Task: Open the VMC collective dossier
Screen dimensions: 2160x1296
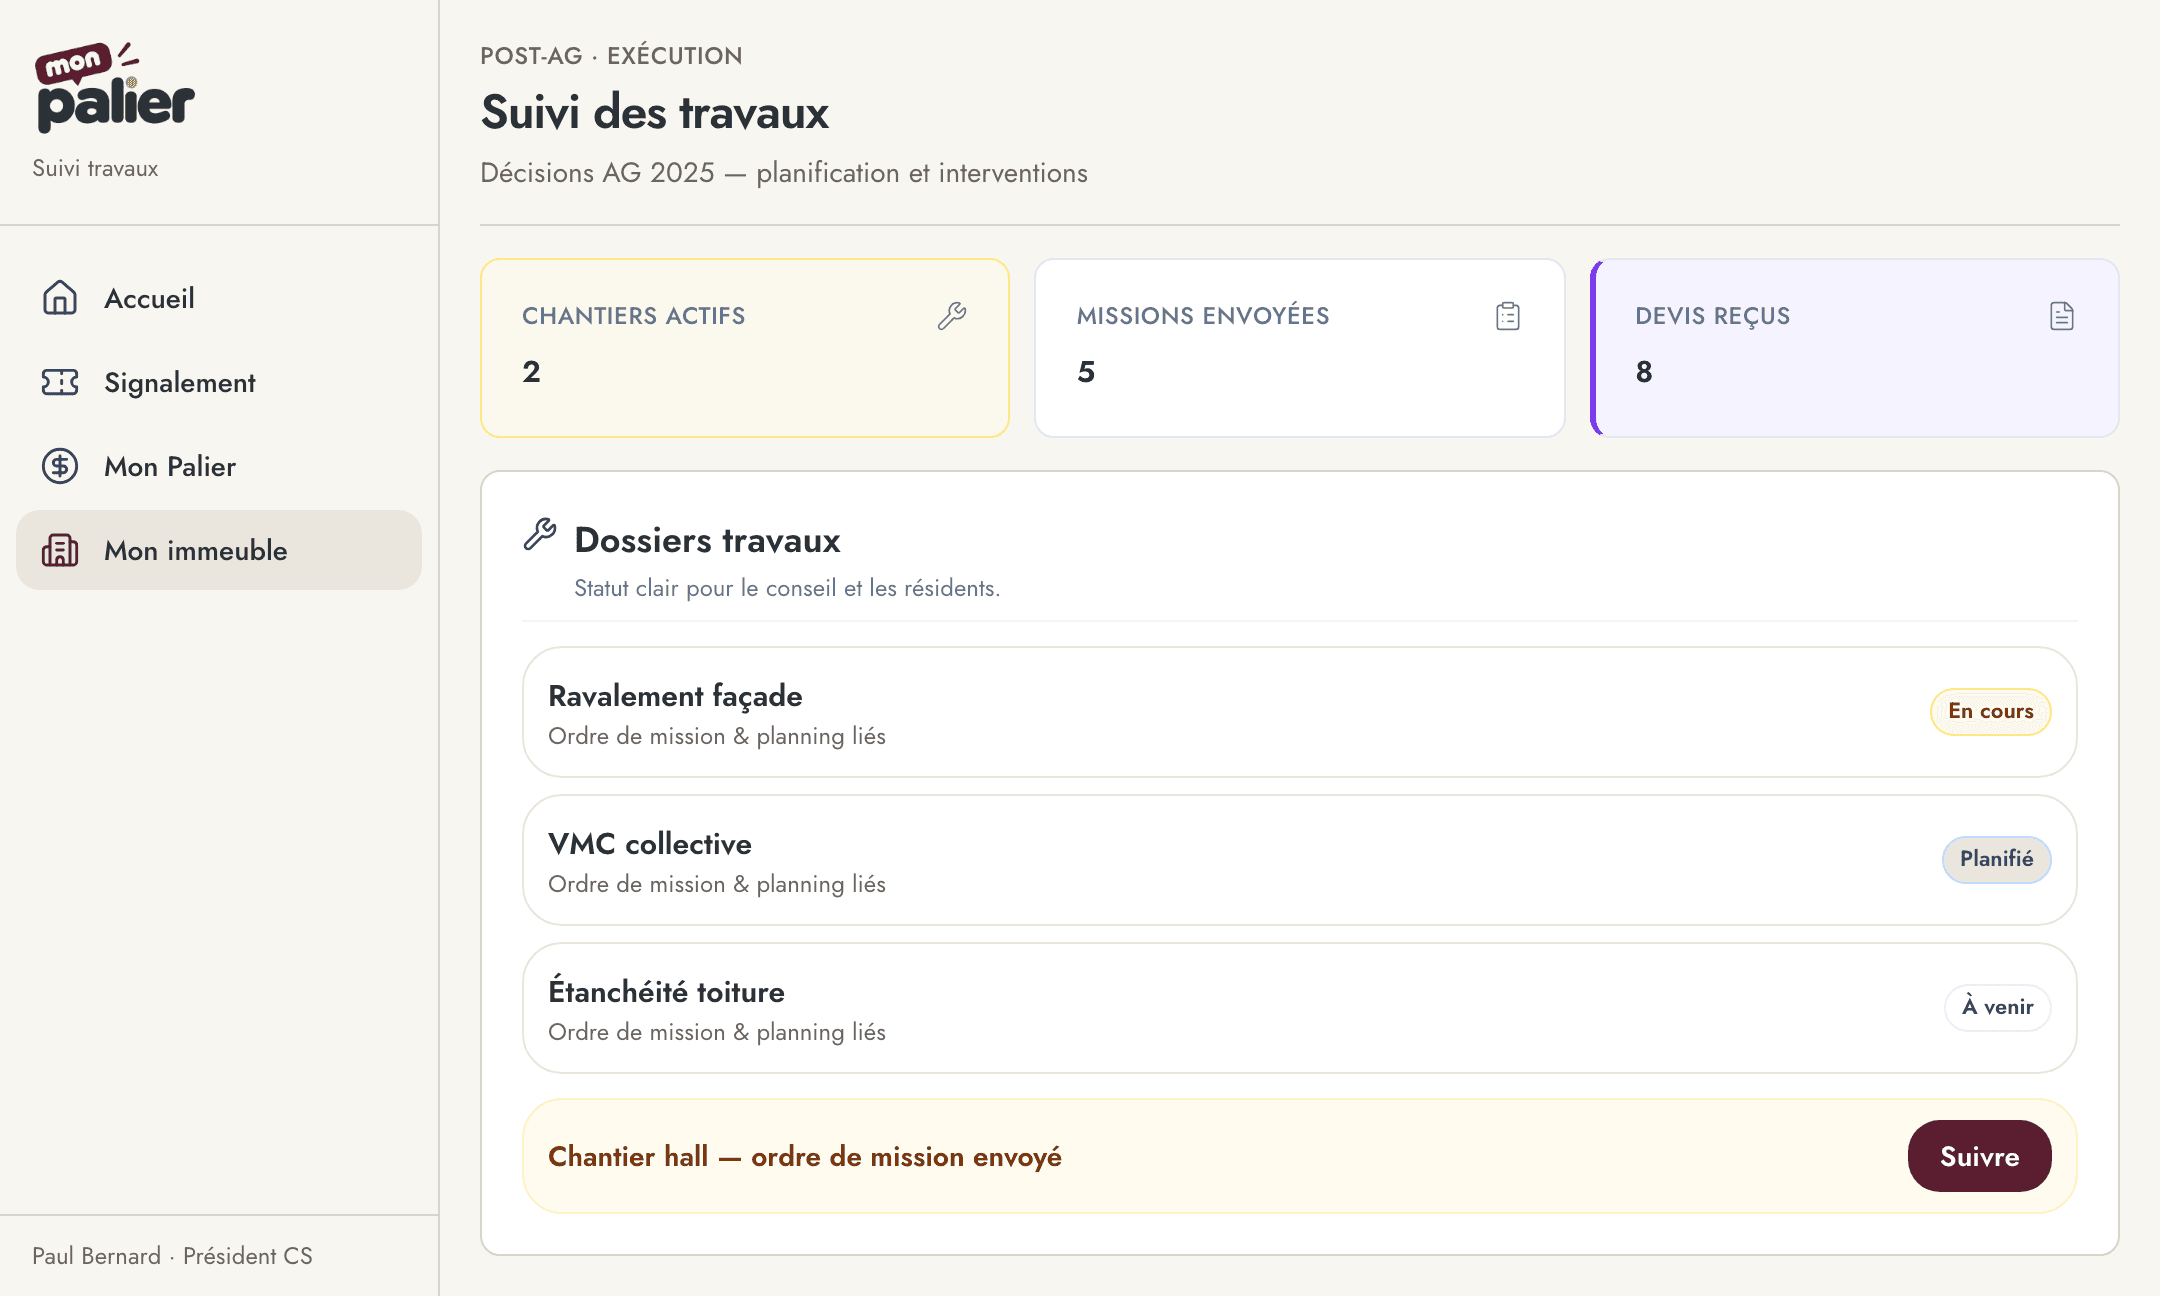Action: coord(1300,860)
